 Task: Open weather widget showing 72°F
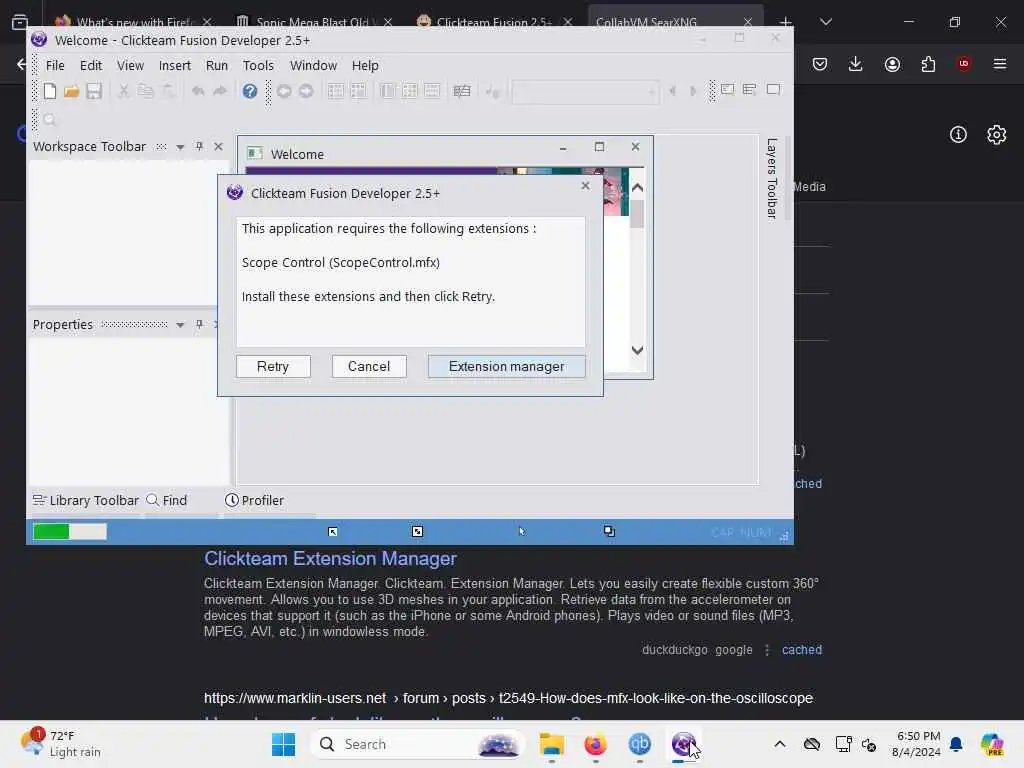coord(61,744)
